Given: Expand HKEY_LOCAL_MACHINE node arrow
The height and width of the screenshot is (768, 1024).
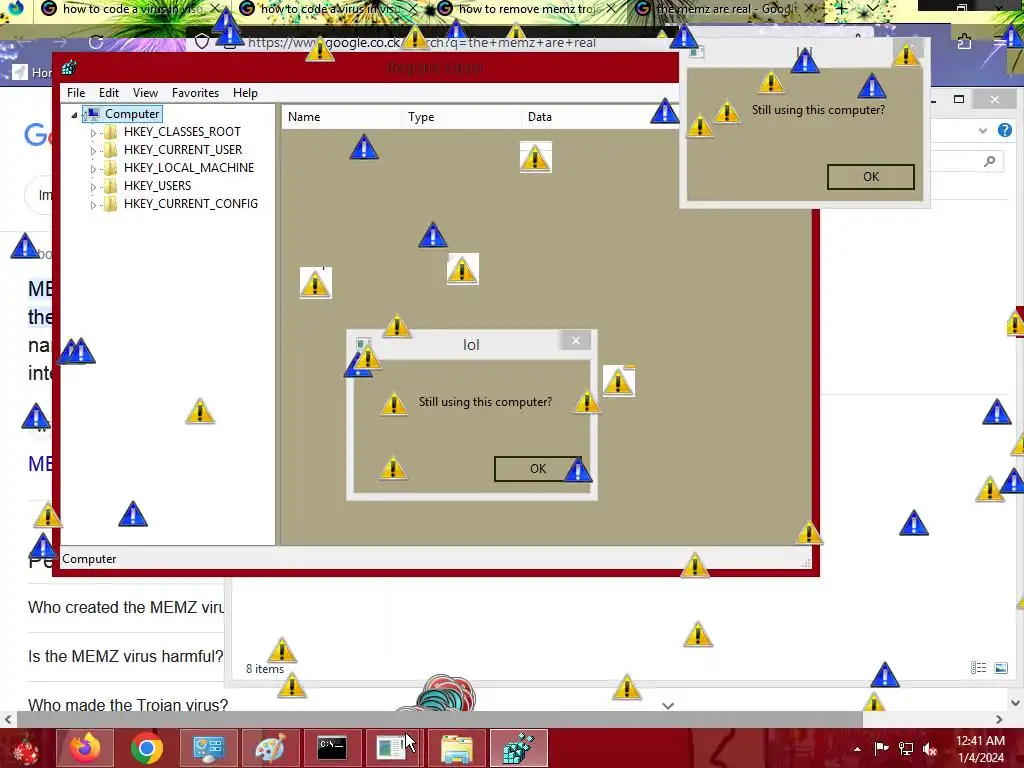Looking at the screenshot, I should pos(93,168).
